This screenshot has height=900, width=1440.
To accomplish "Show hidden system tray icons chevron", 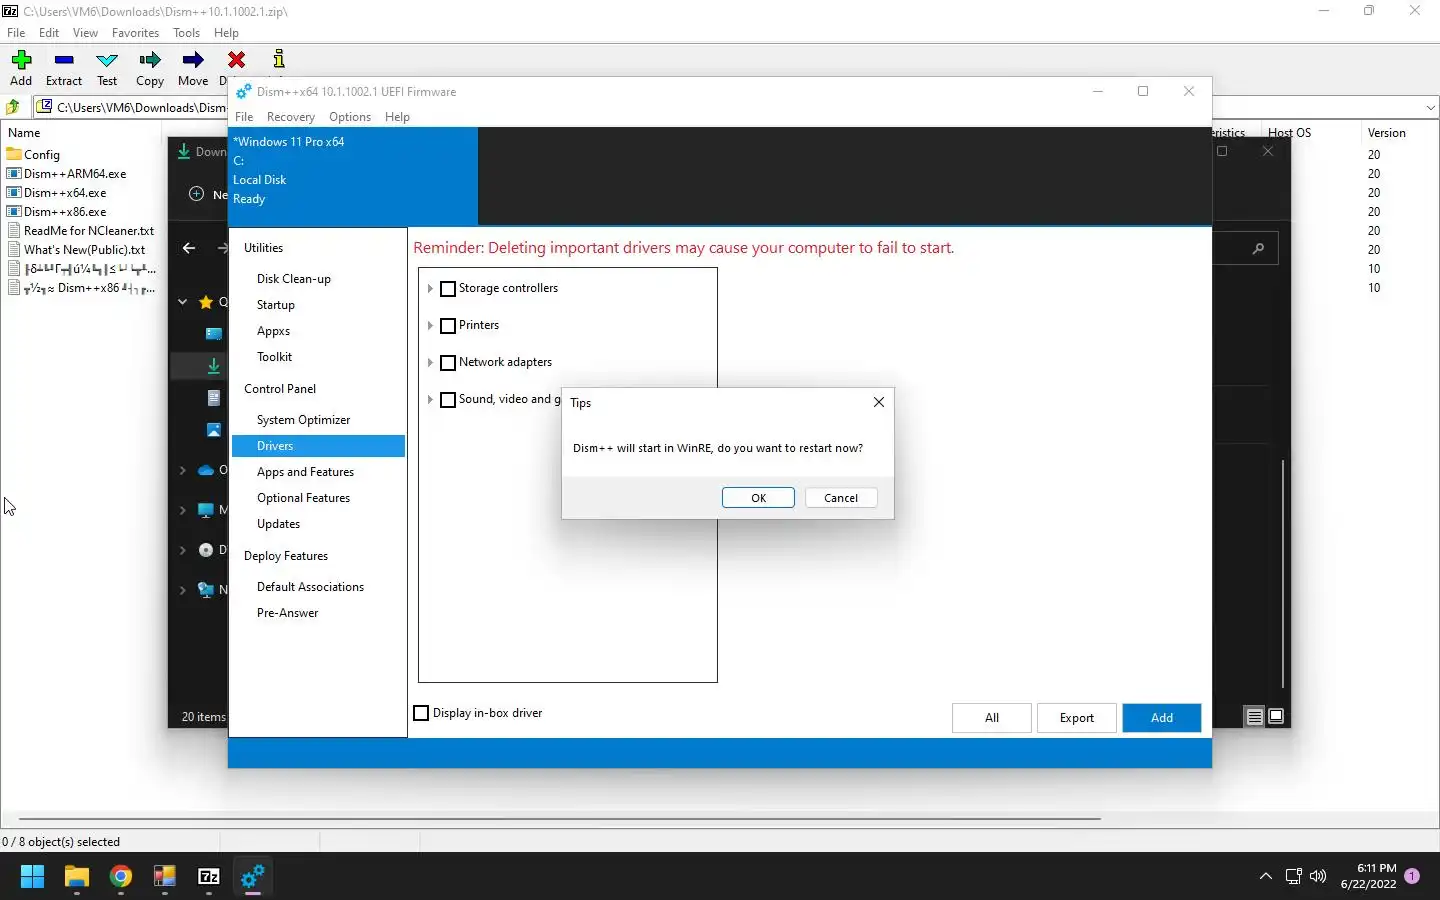I will [1265, 876].
